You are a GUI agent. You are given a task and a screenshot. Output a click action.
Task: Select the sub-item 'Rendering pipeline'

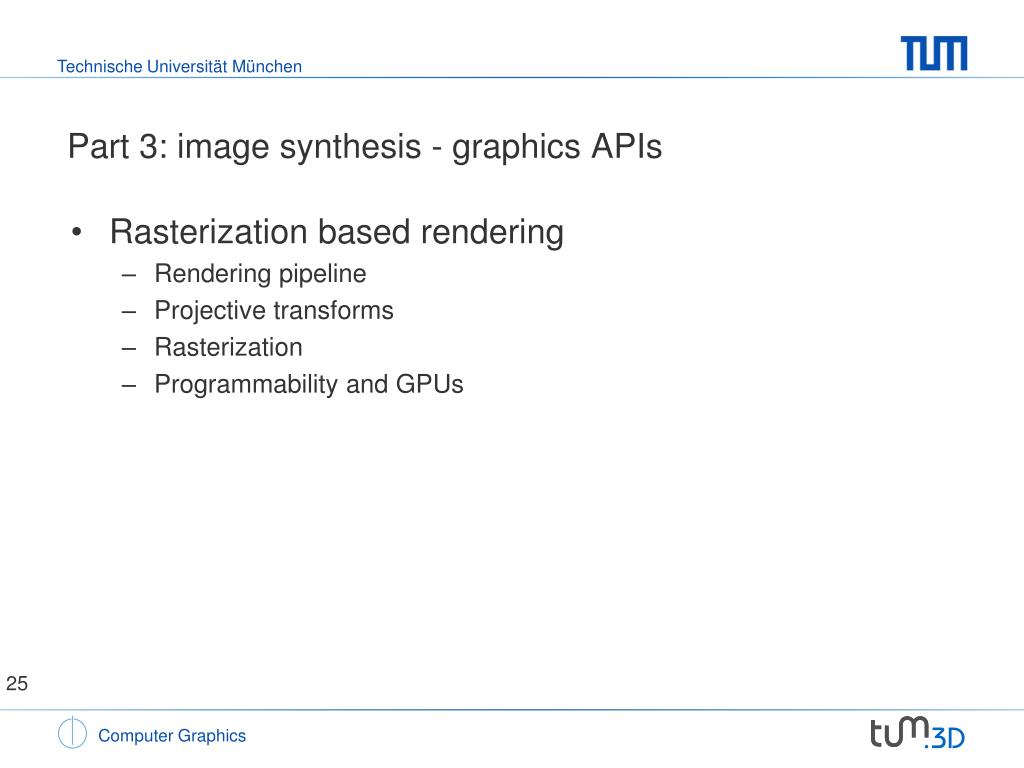point(261,274)
